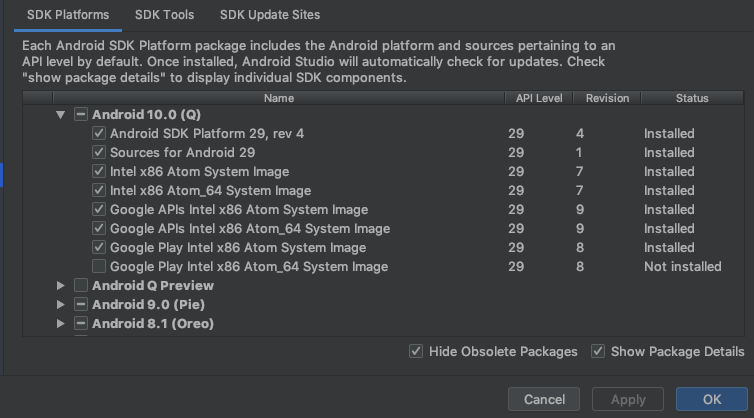Image resolution: width=754 pixels, height=418 pixels.
Task: Expand the Android Q Preview group
Action: click(61, 286)
